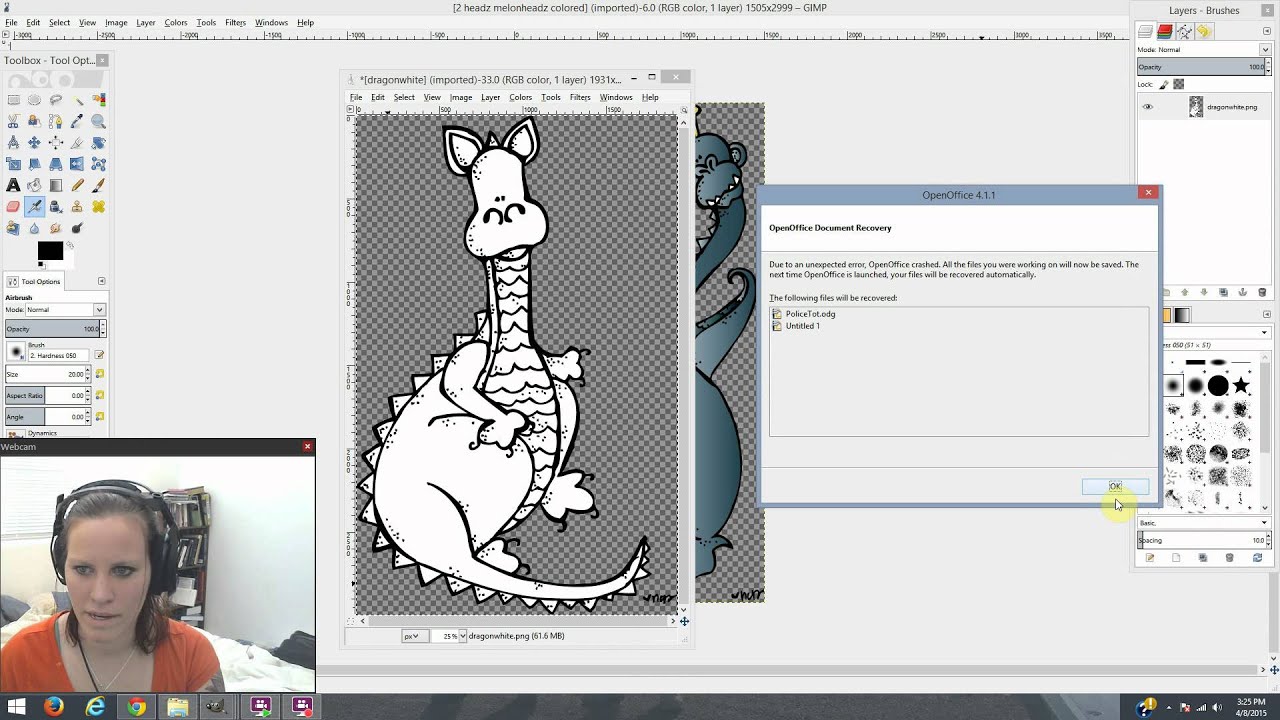The width and height of the screenshot is (1280, 720).
Task: Select the Ellipse Select tool
Action: tap(34, 100)
